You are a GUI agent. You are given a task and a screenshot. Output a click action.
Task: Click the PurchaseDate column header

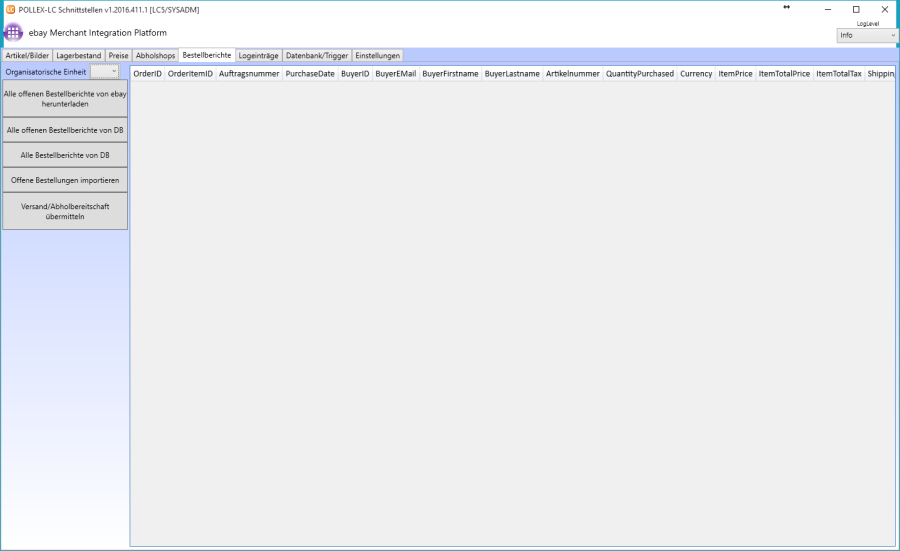click(310, 74)
